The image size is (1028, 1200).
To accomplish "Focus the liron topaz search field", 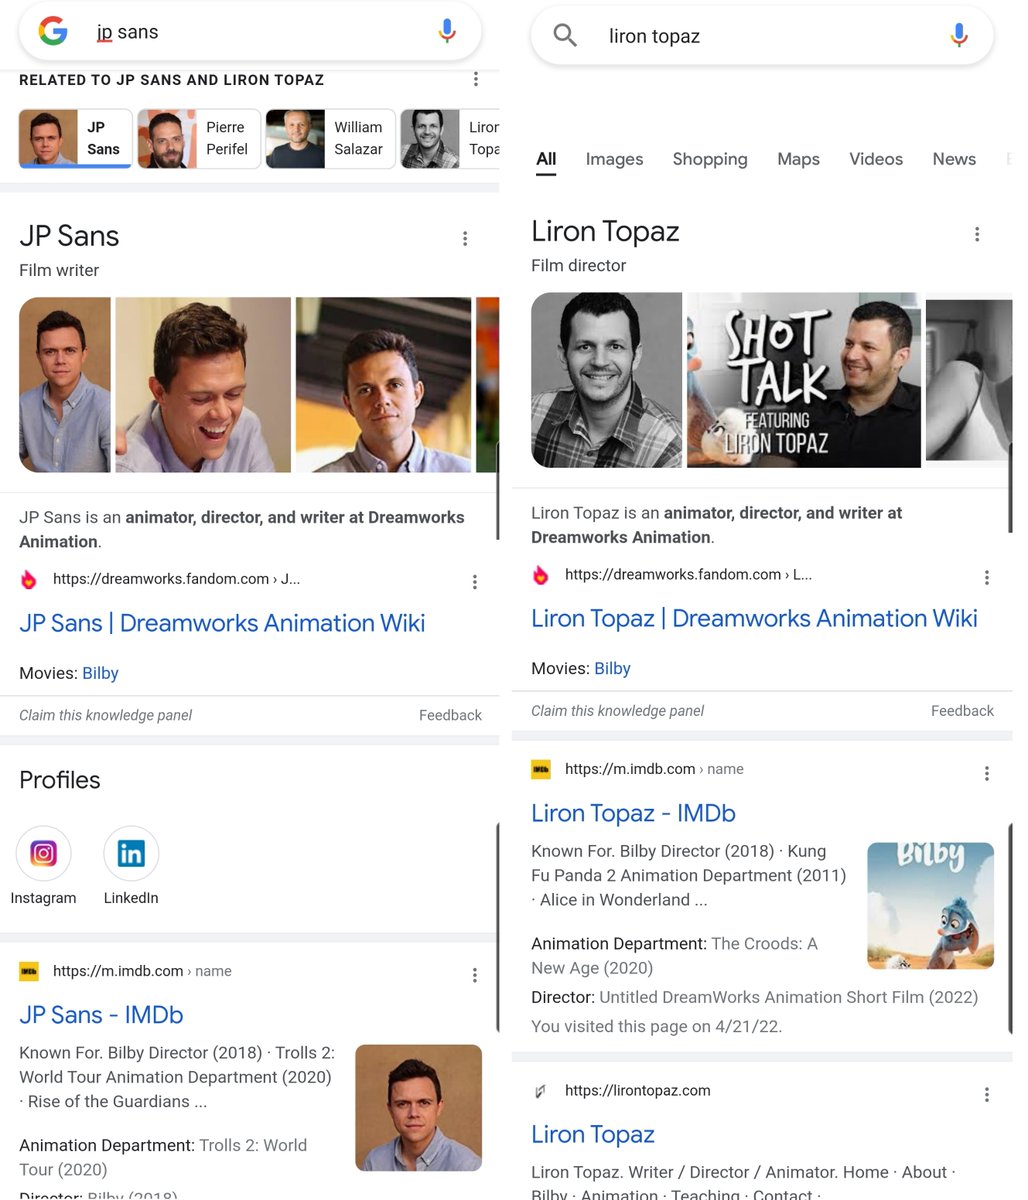I will (x=760, y=36).
